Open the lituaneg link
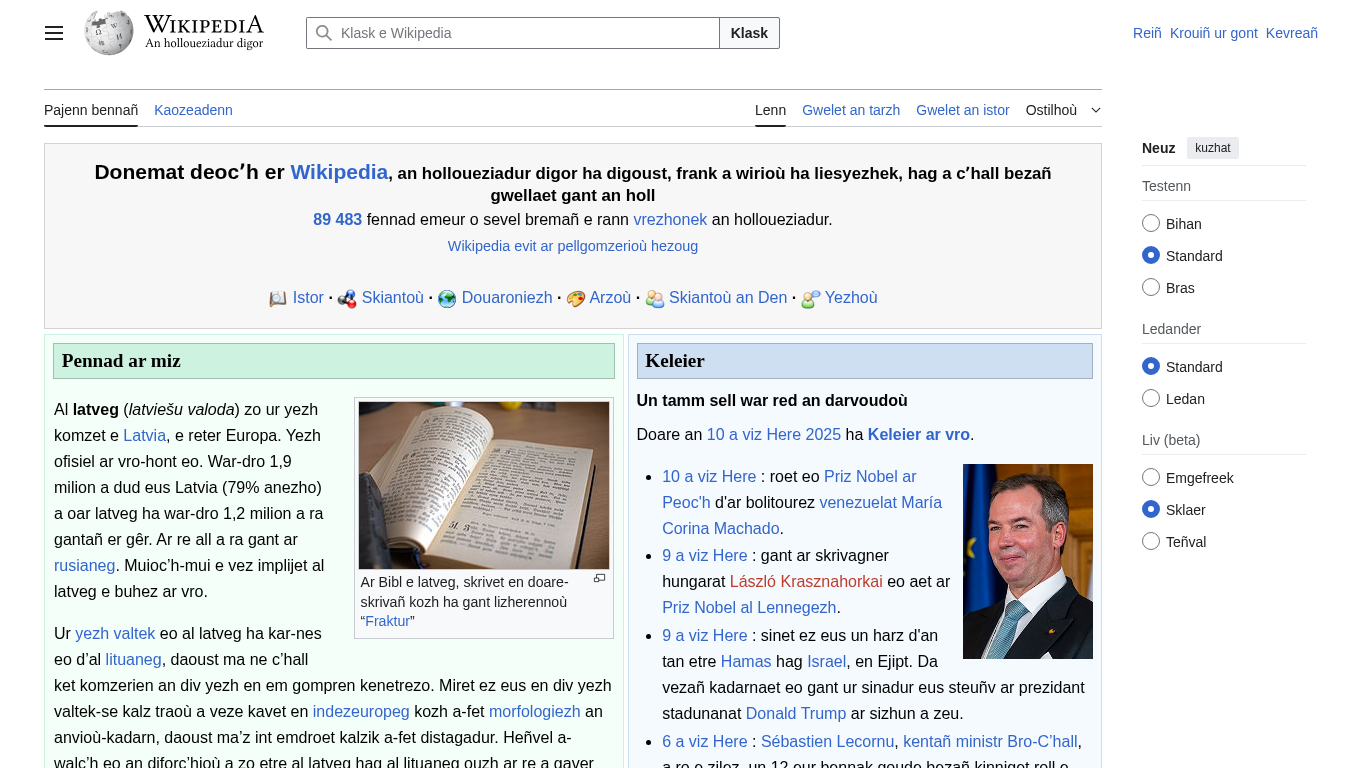This screenshot has width=1366, height=768. 134,659
